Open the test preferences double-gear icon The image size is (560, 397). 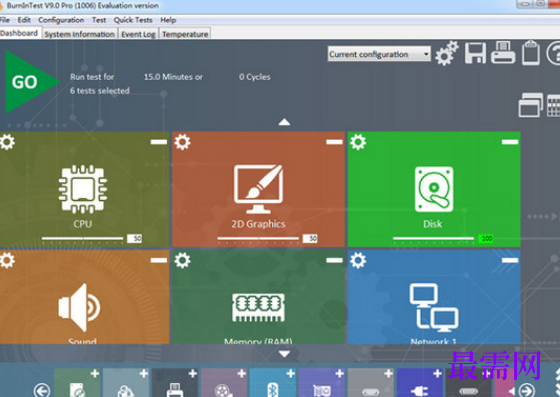pyautogui.click(x=446, y=53)
